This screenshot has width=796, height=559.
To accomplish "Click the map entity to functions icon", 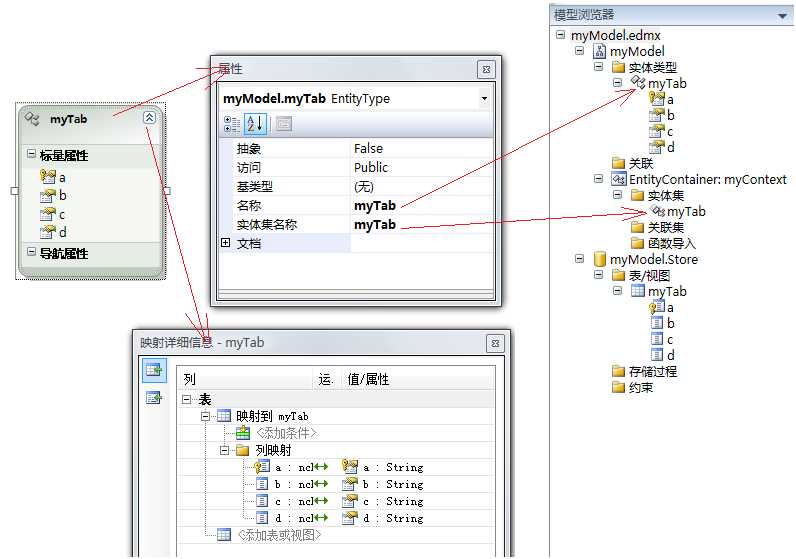I will [154, 398].
